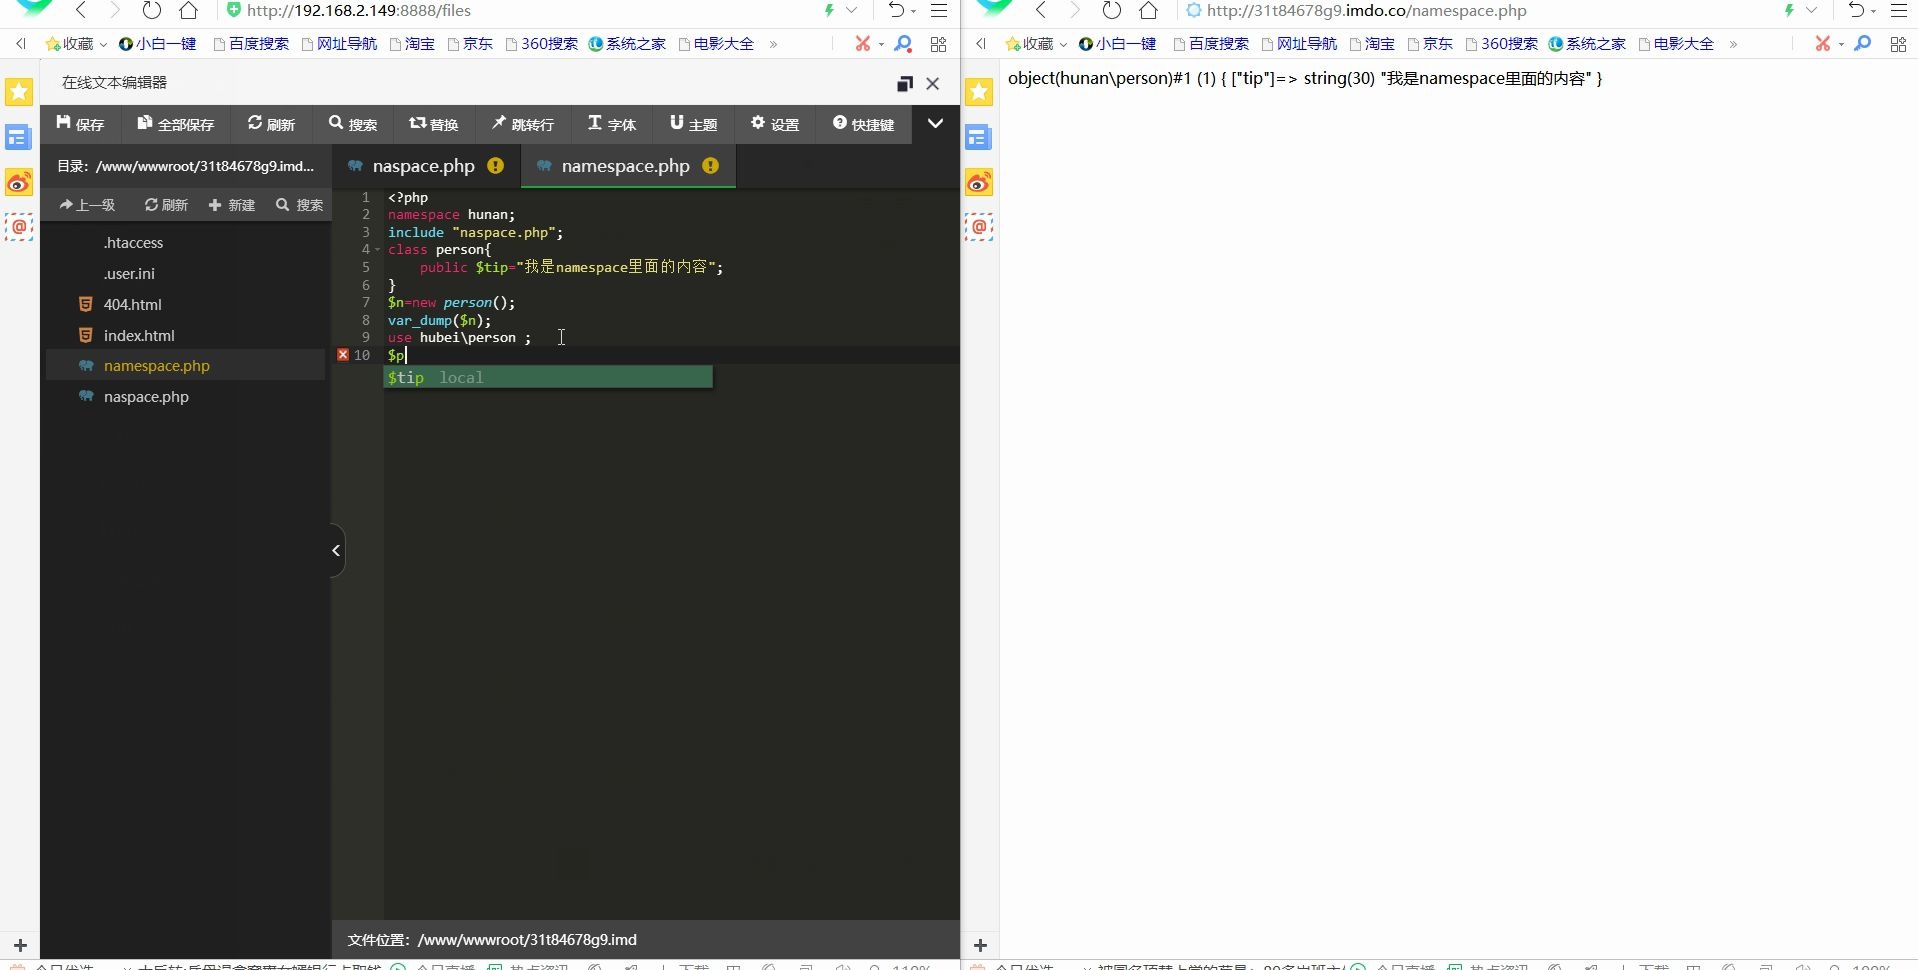Create new file with 新建
The height and width of the screenshot is (970, 1918).
click(x=231, y=205)
